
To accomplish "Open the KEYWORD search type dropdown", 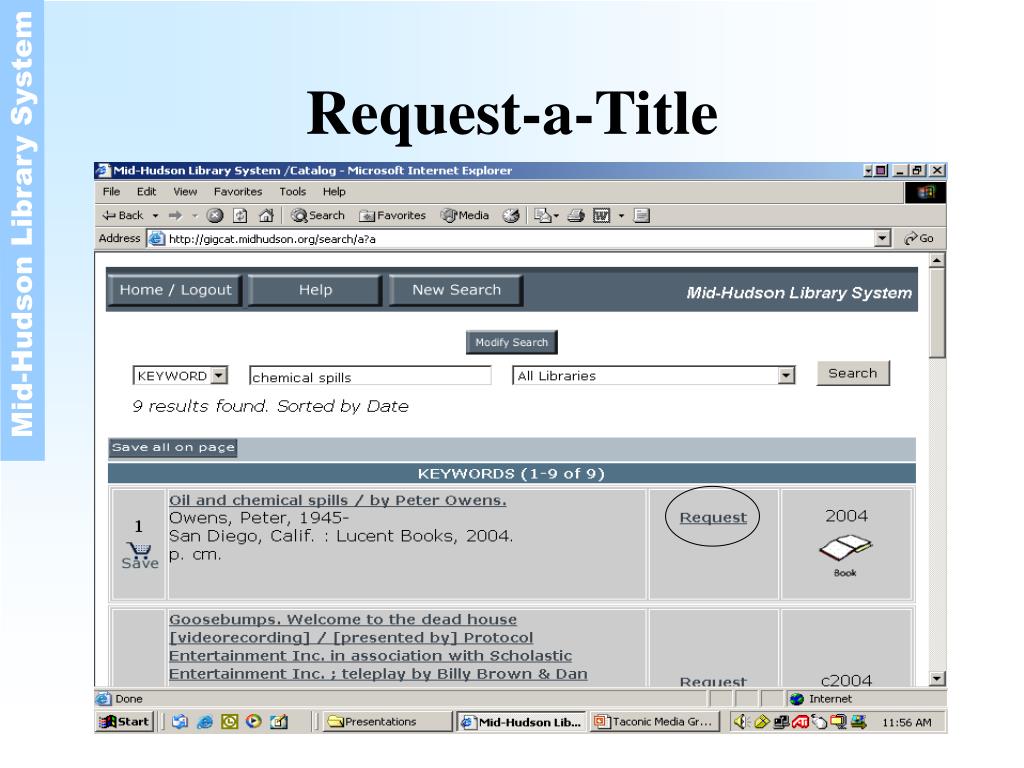I will pyautogui.click(x=220, y=376).
